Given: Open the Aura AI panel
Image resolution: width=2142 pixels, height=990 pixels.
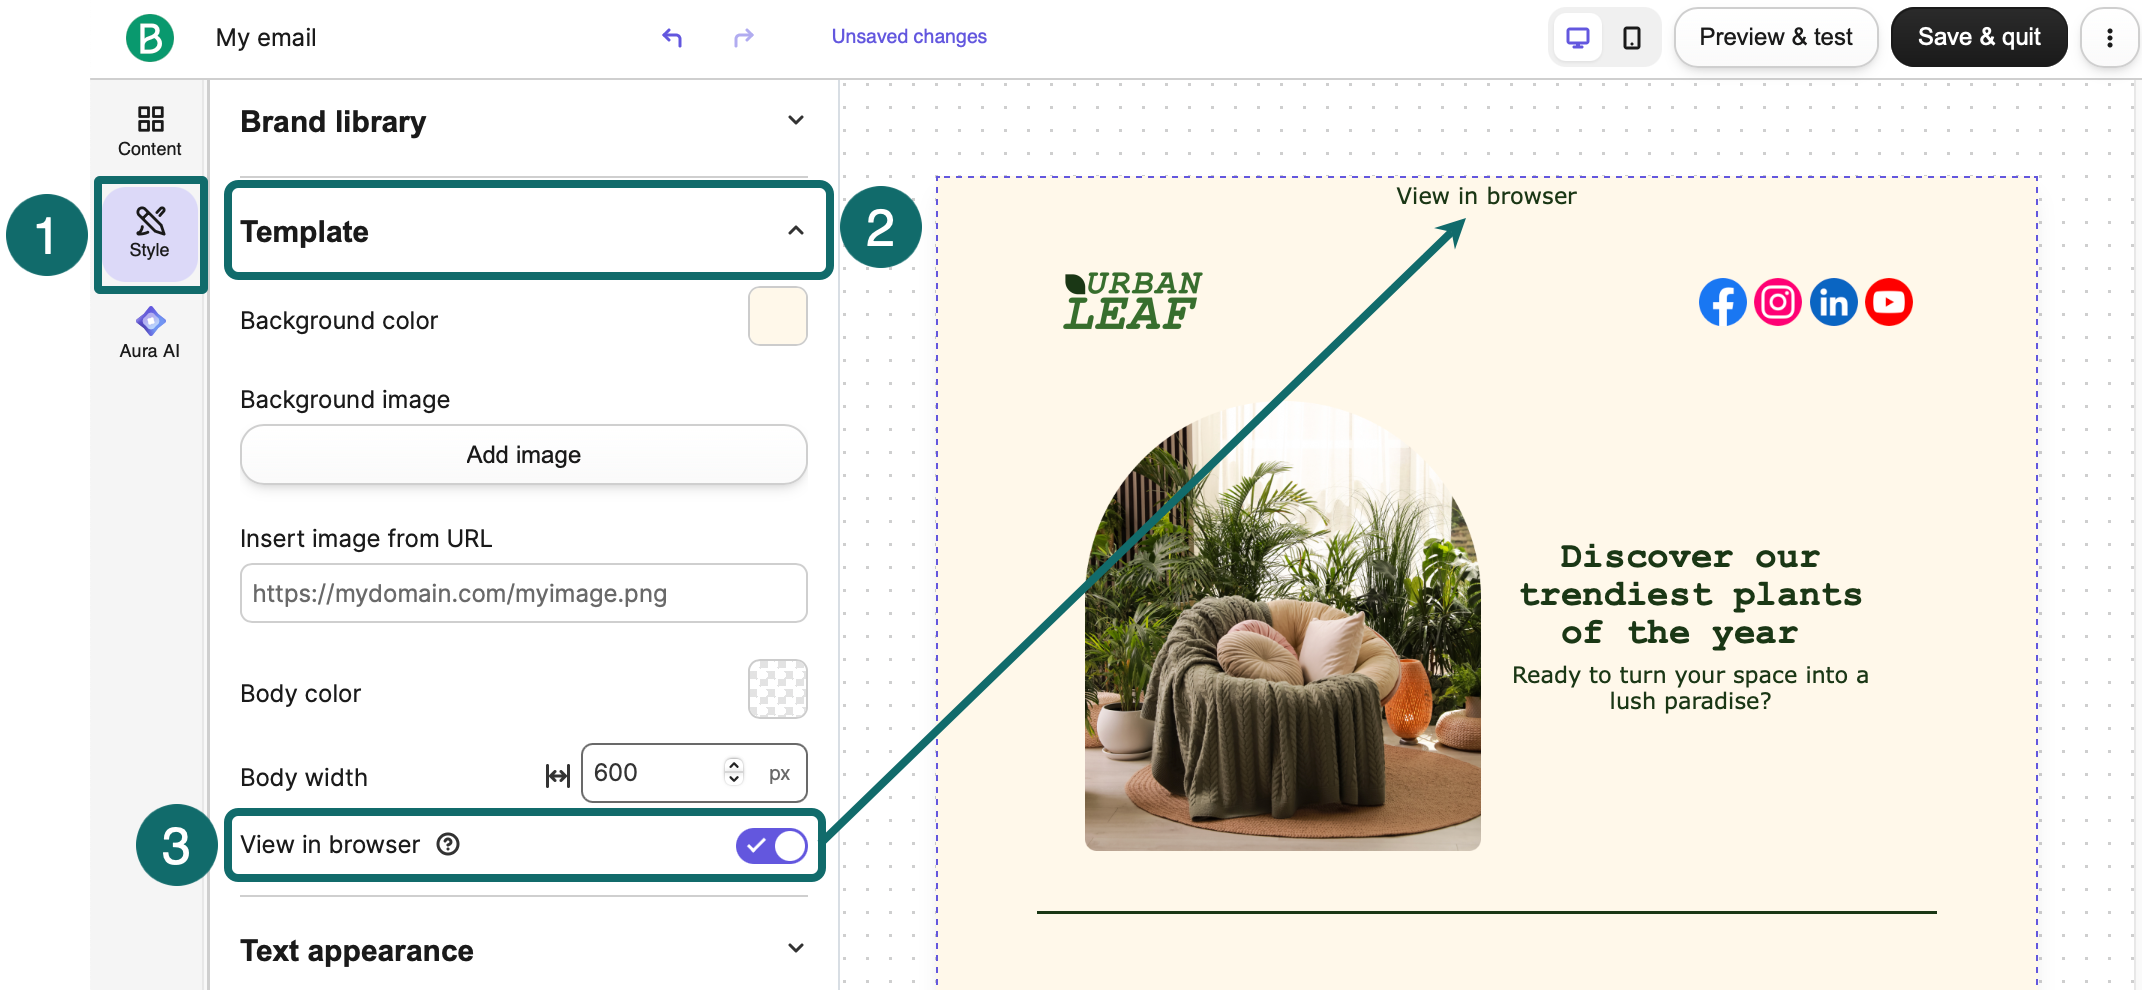Looking at the screenshot, I should click(x=150, y=333).
